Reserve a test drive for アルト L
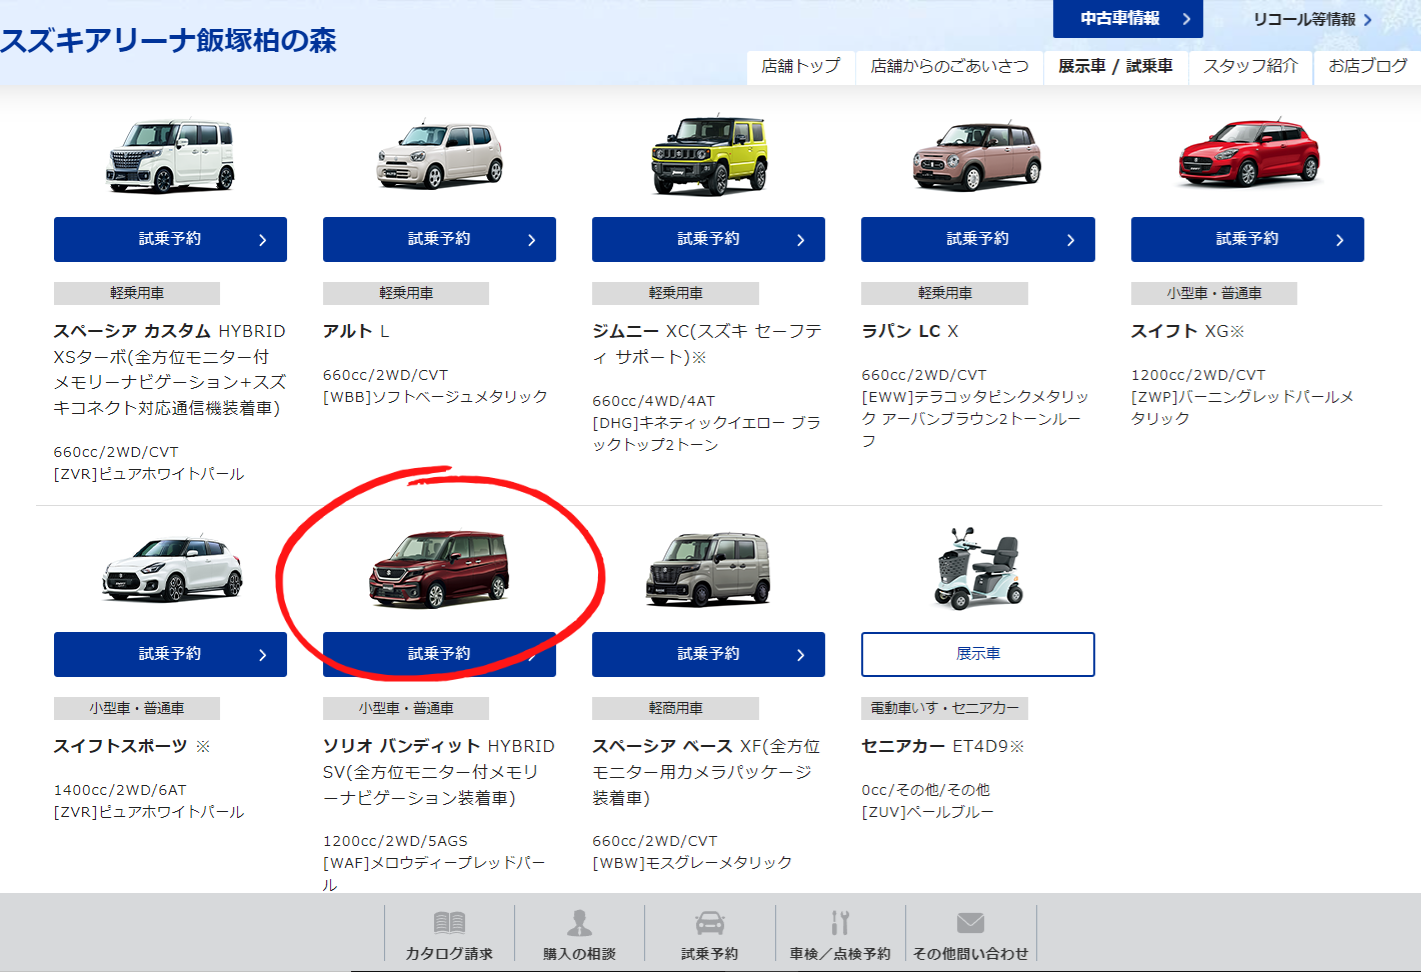Viewport: 1421px width, 972px height. tap(439, 240)
